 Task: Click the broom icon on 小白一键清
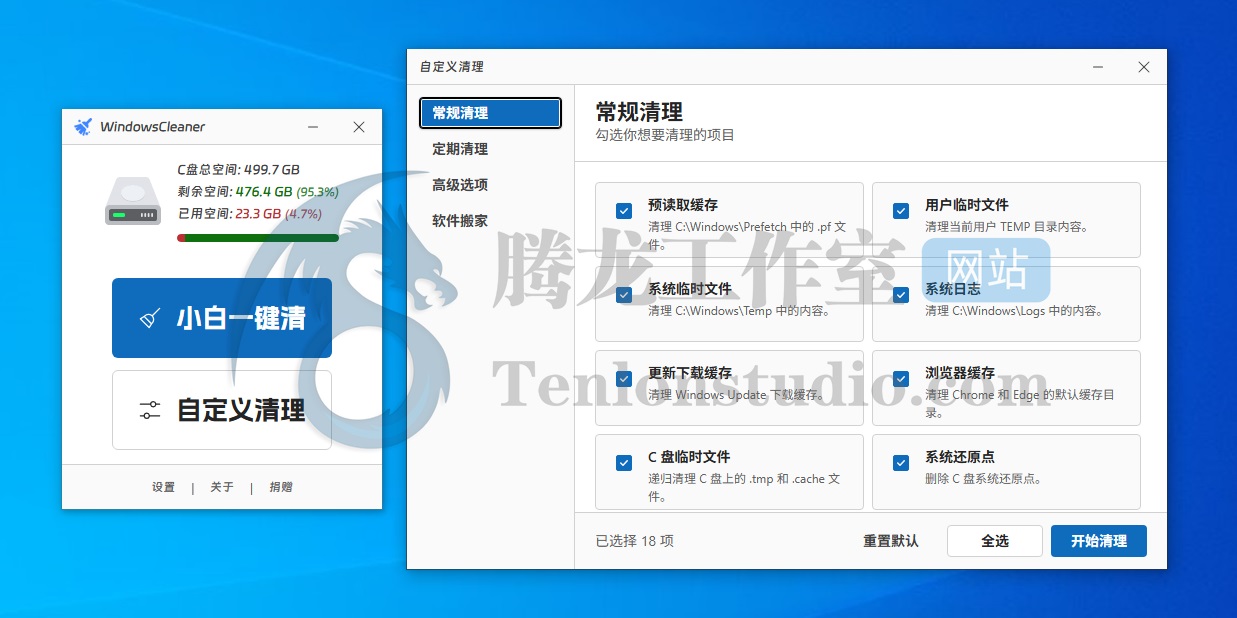(150, 318)
